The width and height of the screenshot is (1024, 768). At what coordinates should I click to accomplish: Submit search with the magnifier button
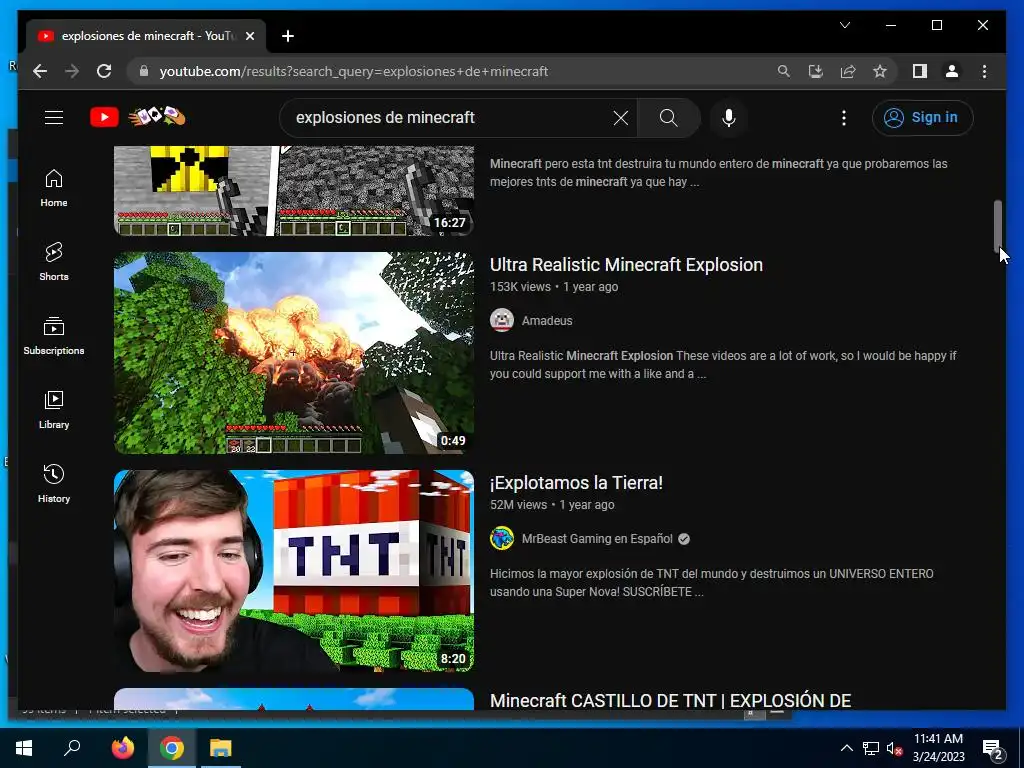[x=668, y=118]
